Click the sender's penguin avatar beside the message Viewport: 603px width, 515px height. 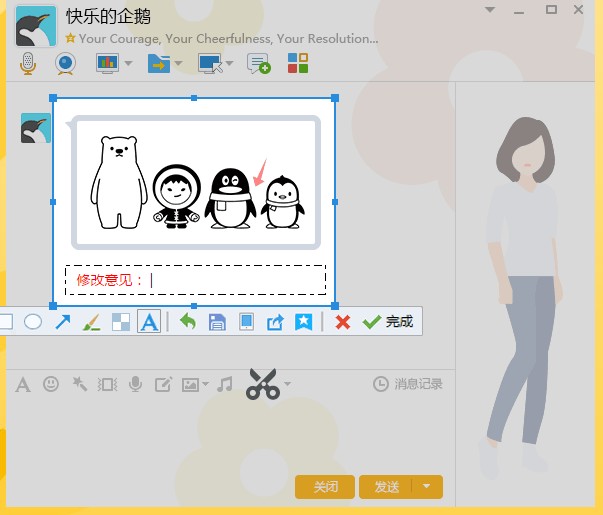point(35,128)
